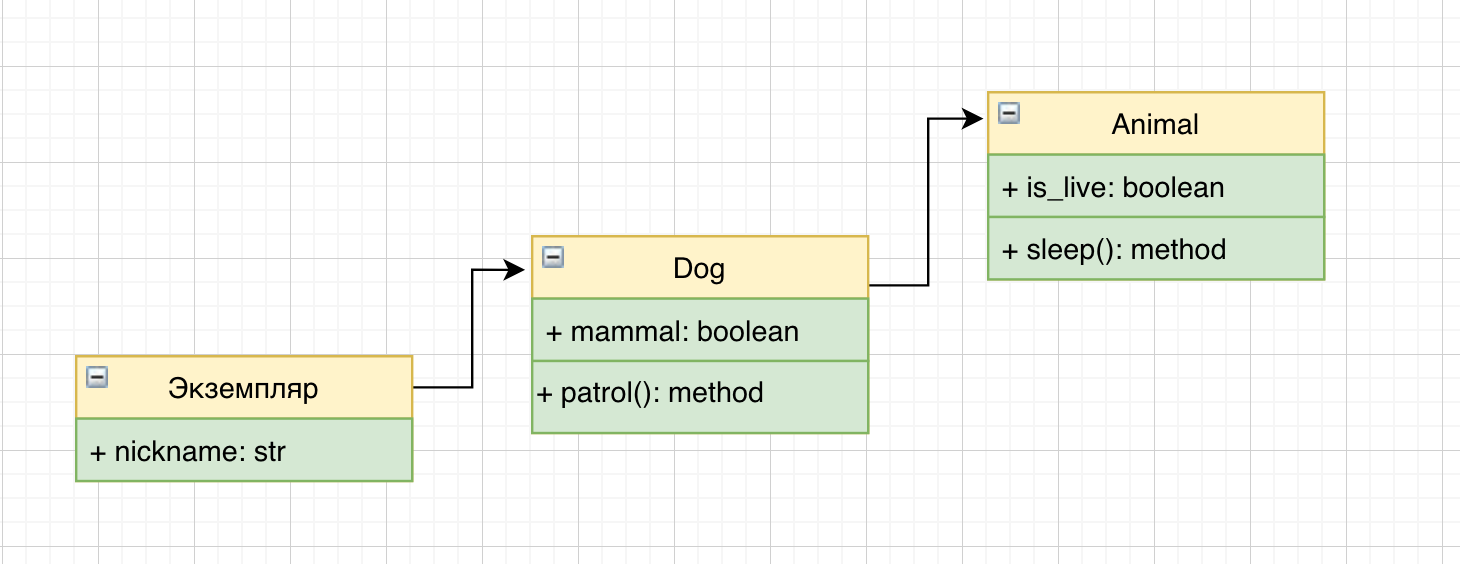Select vertical segment of Экземпляр-to-Dog connector
Screen dimensions: 1460x564
[x=472, y=328]
